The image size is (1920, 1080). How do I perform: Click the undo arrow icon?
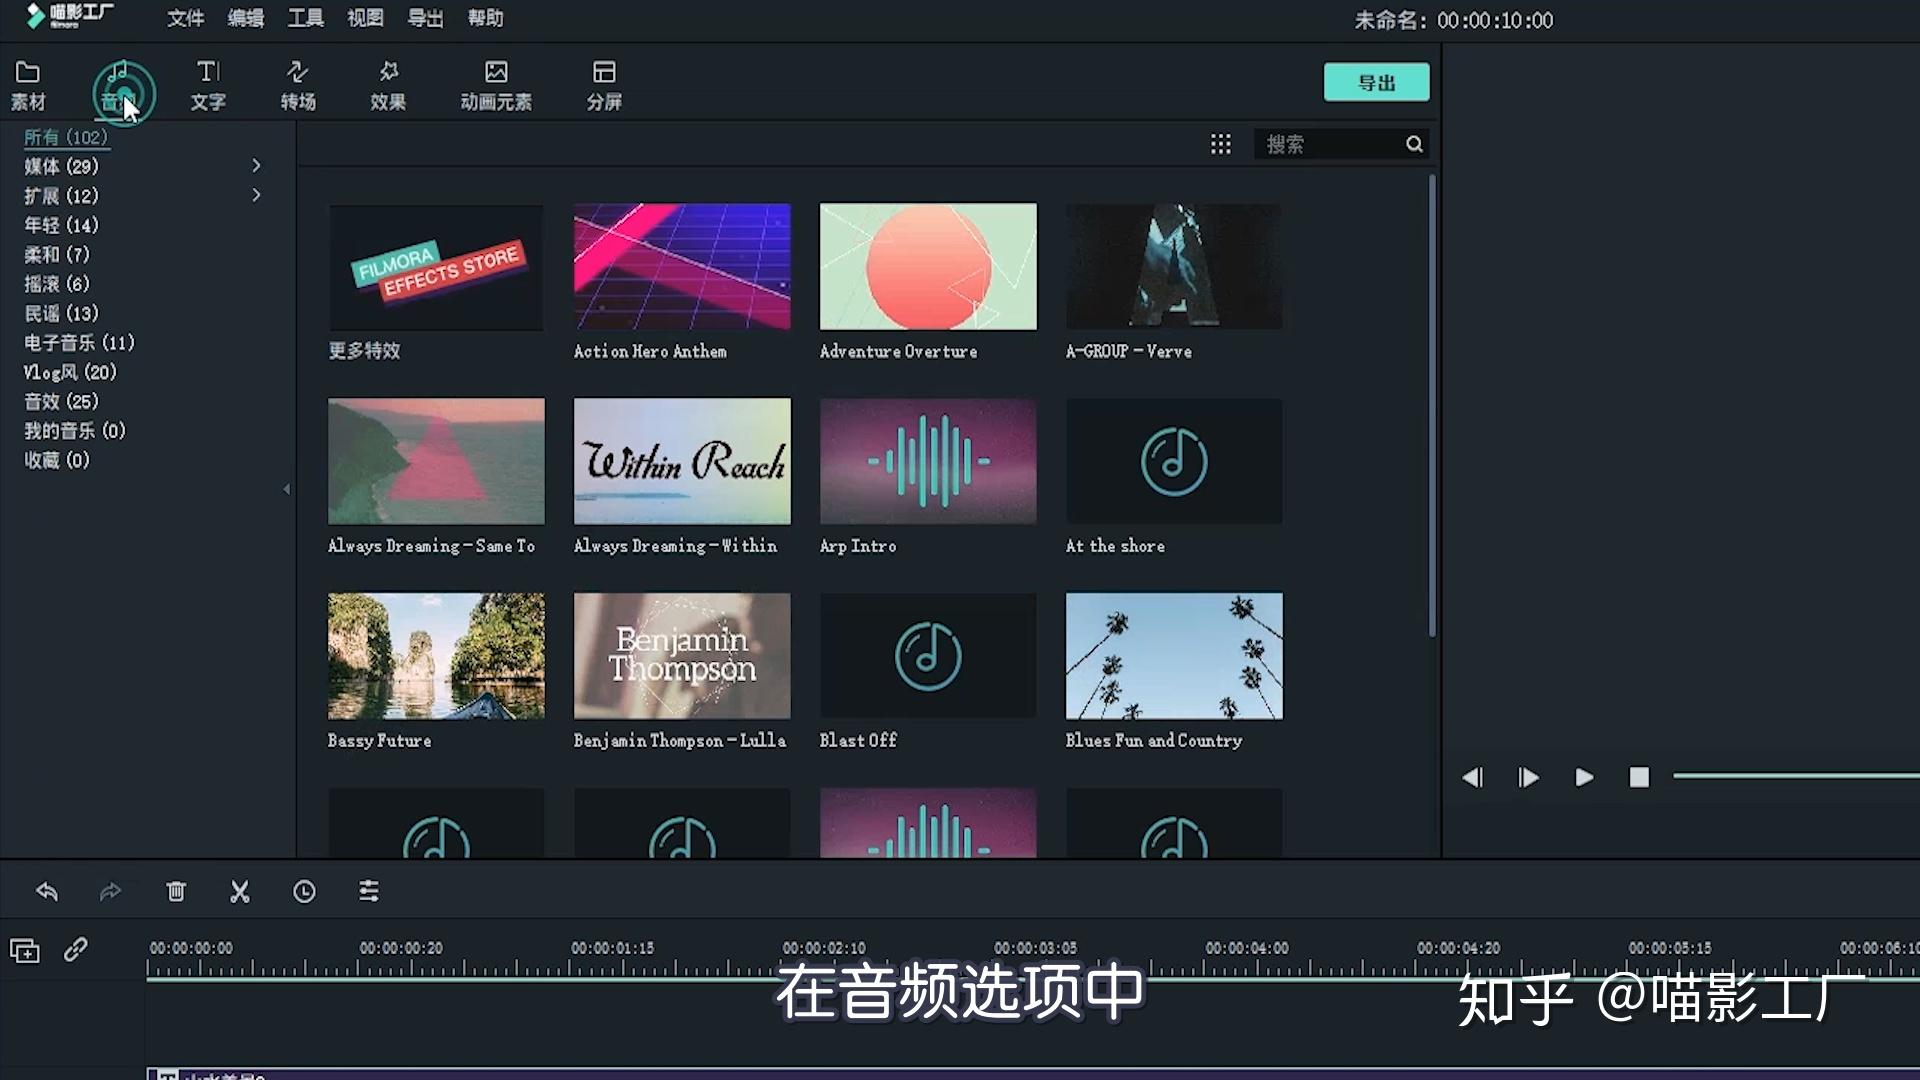coord(47,891)
